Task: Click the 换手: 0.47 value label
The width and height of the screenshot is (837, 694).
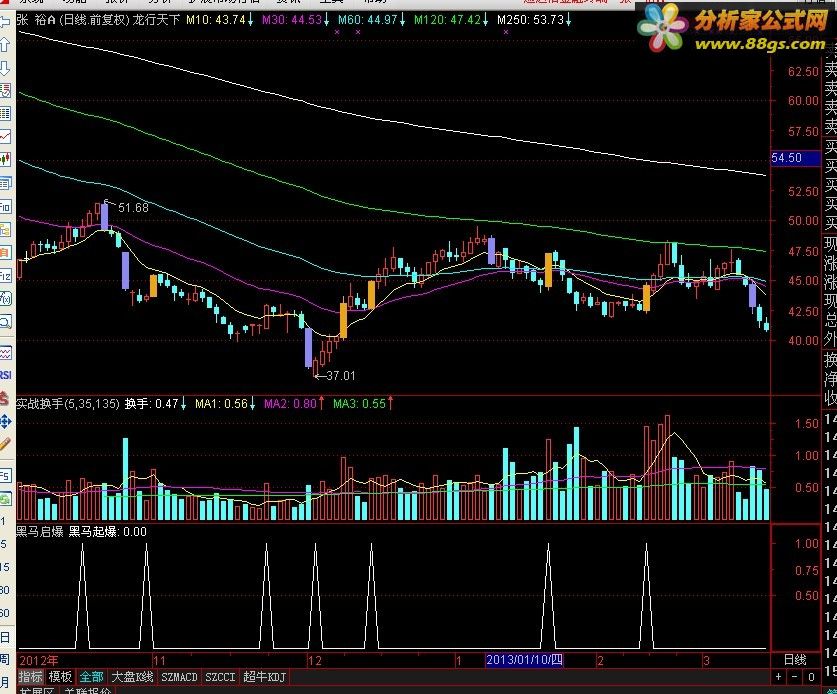Action: [x=155, y=404]
